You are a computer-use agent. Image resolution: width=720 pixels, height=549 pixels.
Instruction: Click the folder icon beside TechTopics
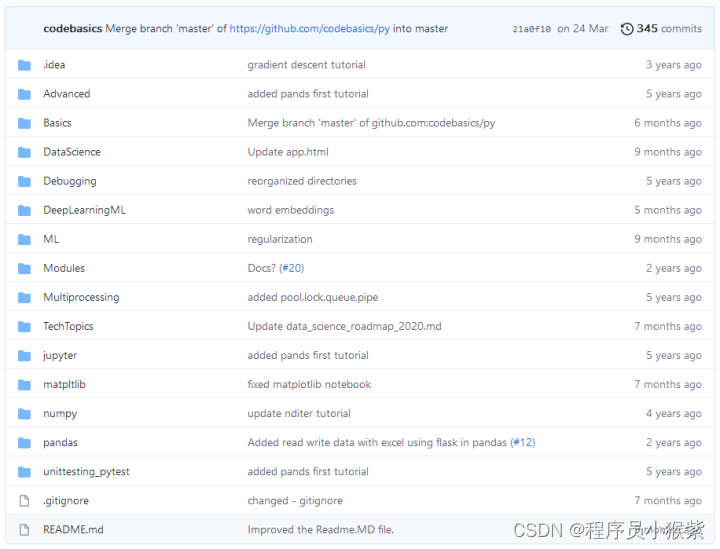(24, 326)
